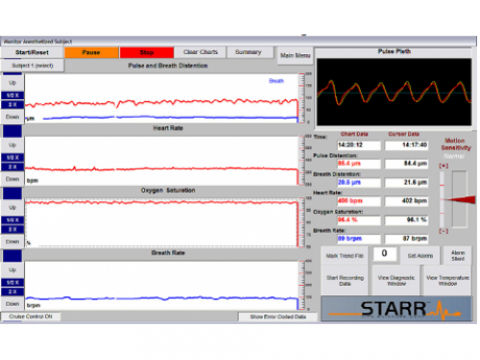Image resolution: width=480 pixels, height=360 pixels.
Task: Click the Chart Data Breath Rate value
Action: coord(359,239)
